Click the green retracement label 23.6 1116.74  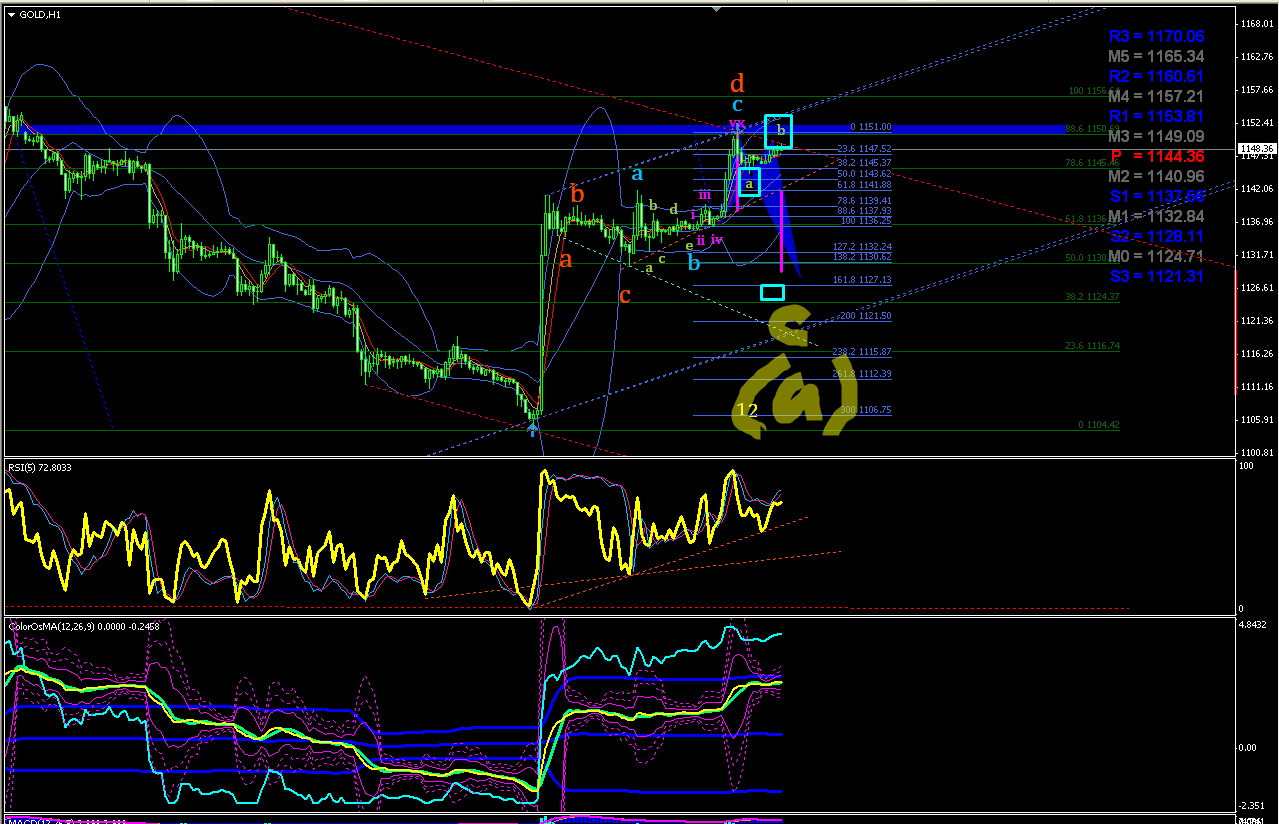point(1091,345)
